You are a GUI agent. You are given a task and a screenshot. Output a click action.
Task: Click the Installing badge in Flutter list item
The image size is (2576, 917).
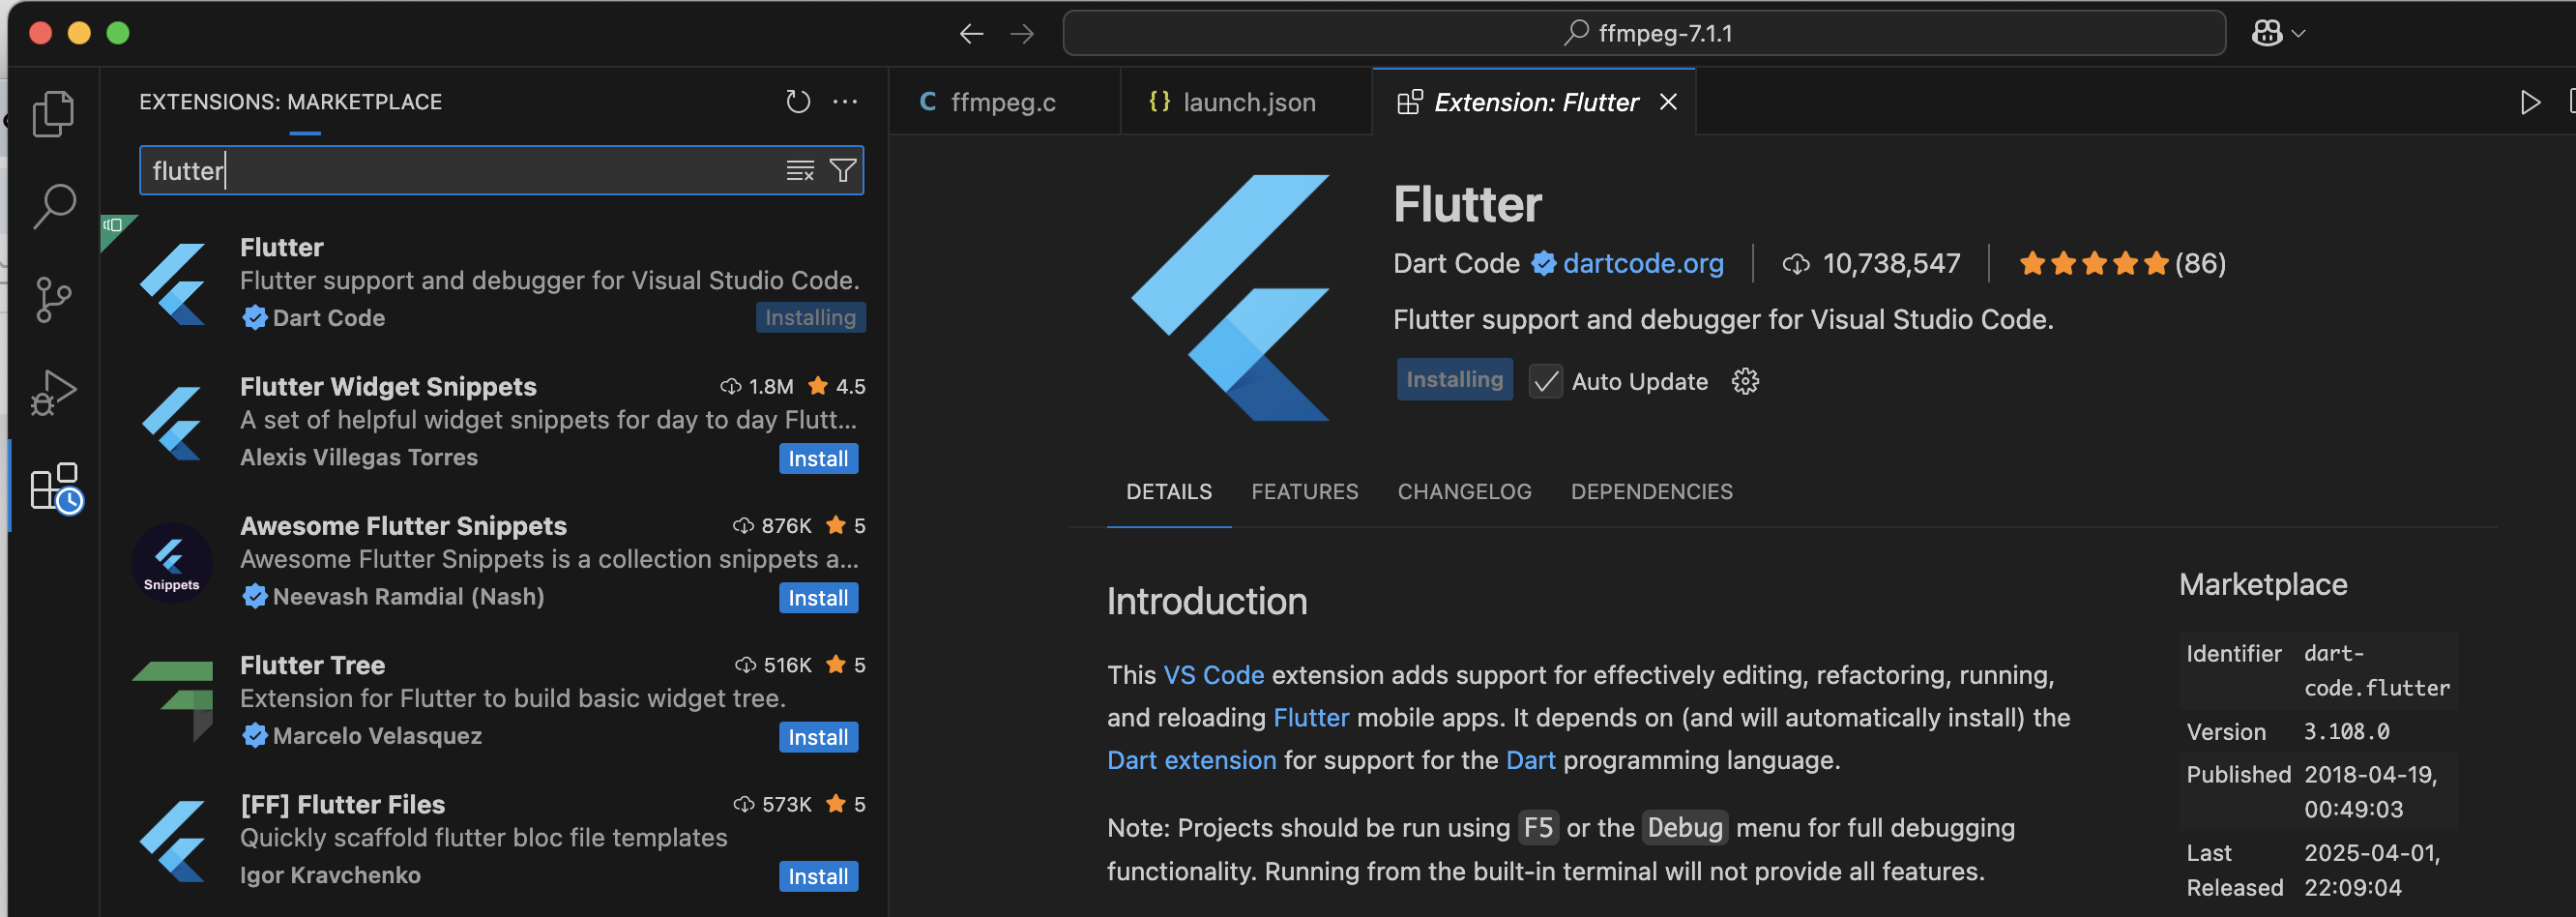pyautogui.click(x=810, y=318)
